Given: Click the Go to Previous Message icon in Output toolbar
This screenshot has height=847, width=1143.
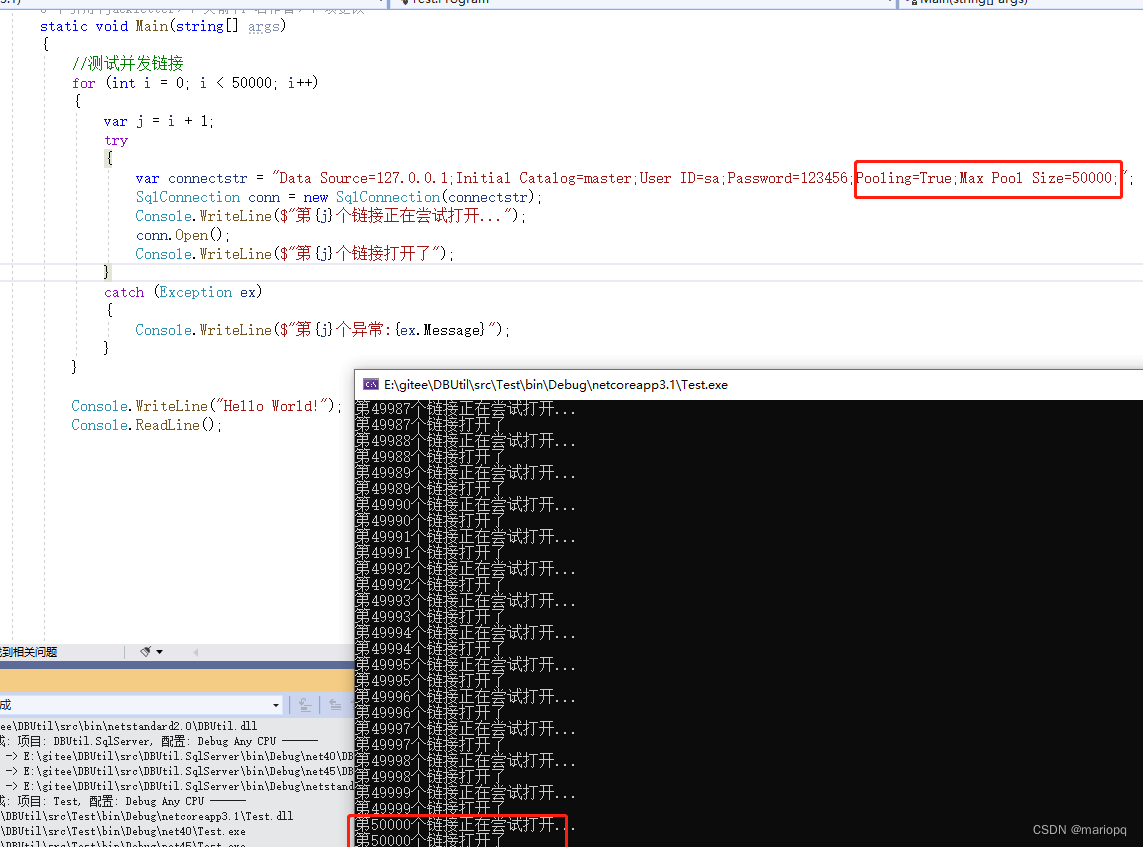Looking at the screenshot, I should tap(335, 705).
